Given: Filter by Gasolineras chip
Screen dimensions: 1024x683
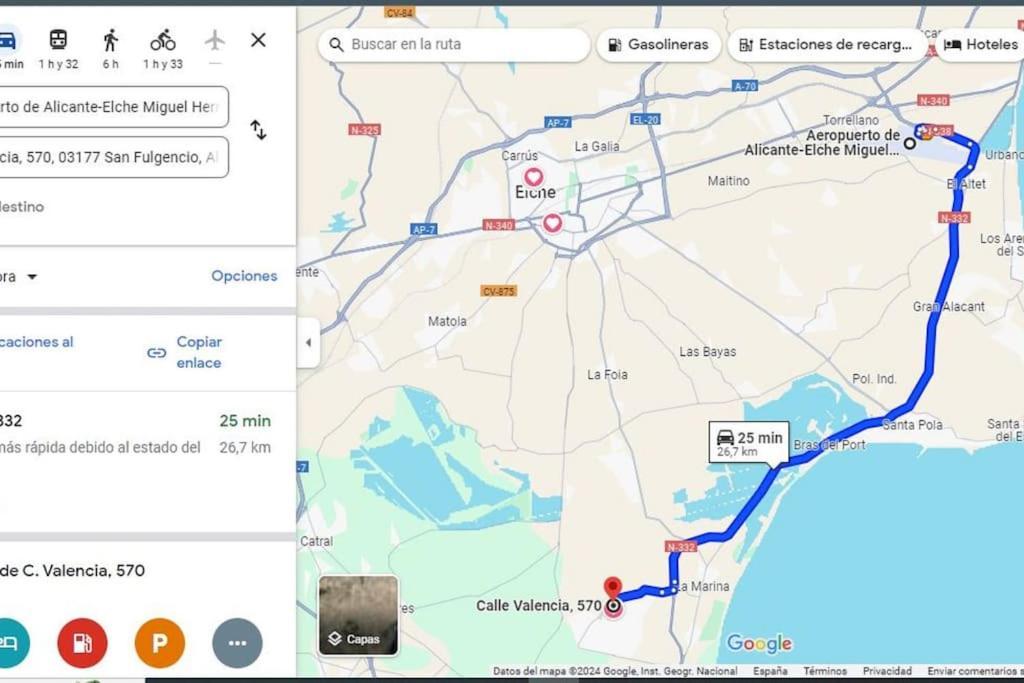Looking at the screenshot, I should (658, 44).
